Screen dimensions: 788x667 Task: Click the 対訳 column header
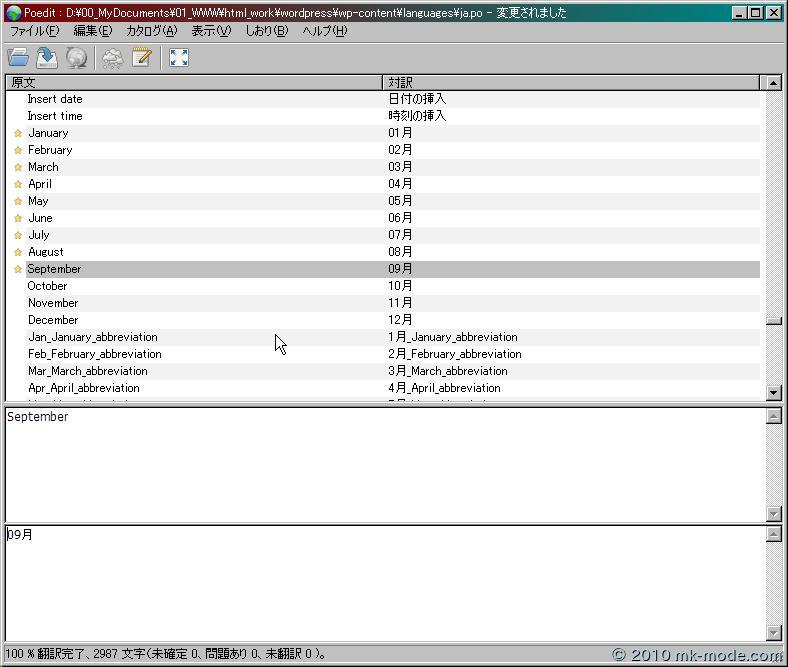click(x=570, y=82)
